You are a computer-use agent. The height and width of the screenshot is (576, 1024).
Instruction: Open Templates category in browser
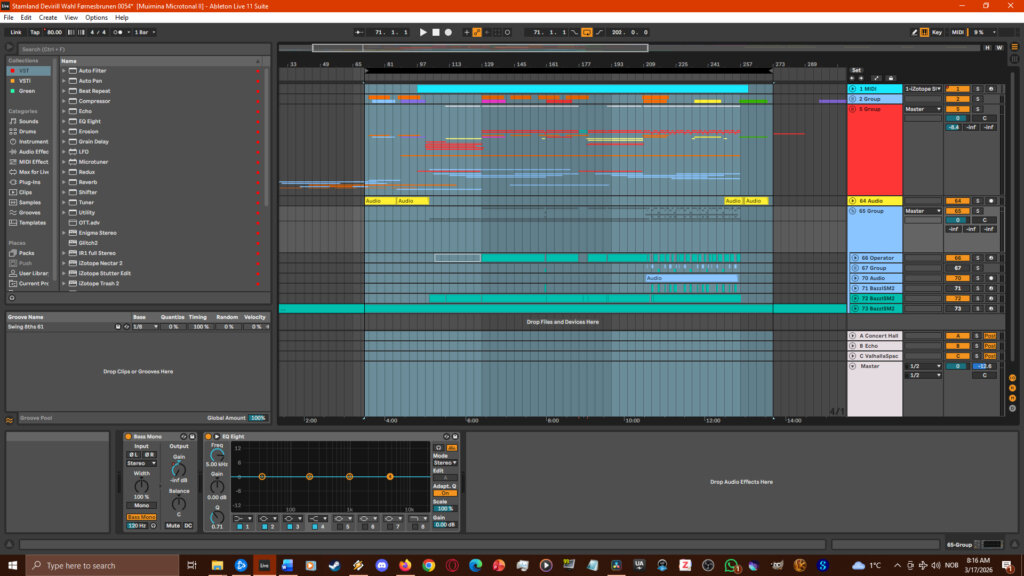click(x=29, y=223)
